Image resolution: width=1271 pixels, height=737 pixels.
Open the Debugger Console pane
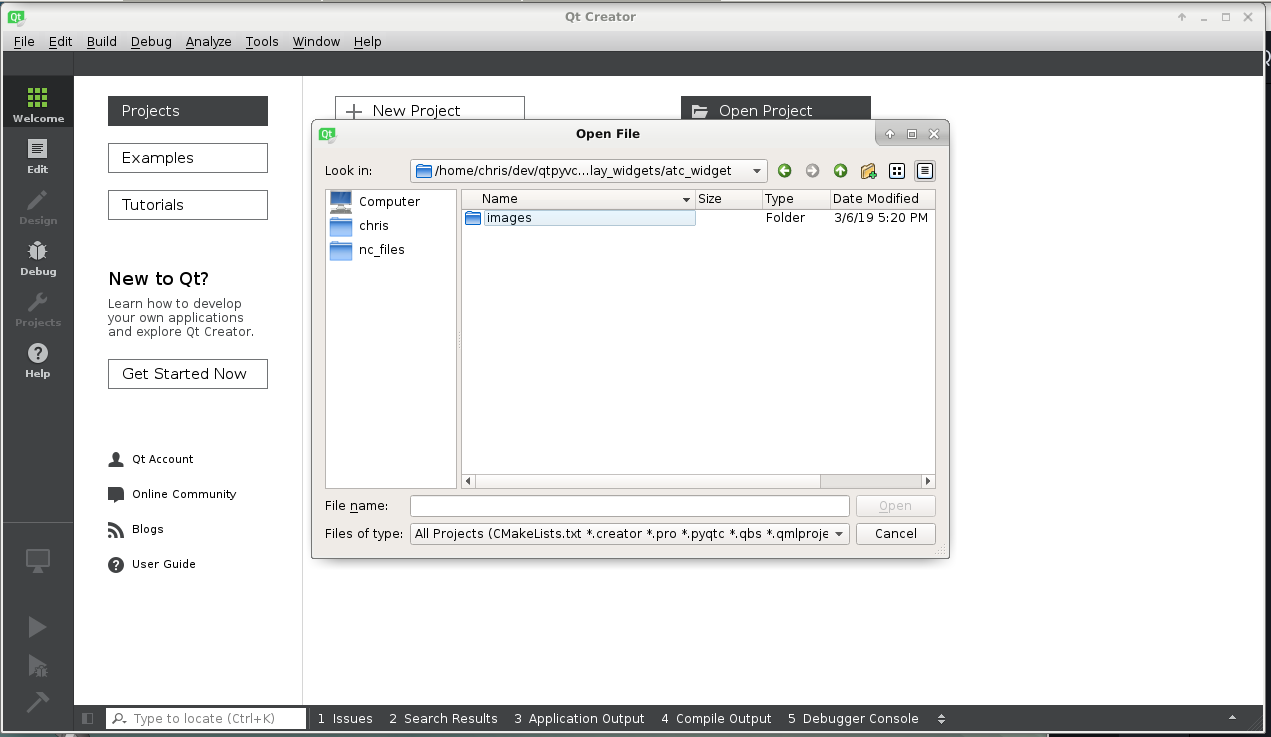point(853,718)
